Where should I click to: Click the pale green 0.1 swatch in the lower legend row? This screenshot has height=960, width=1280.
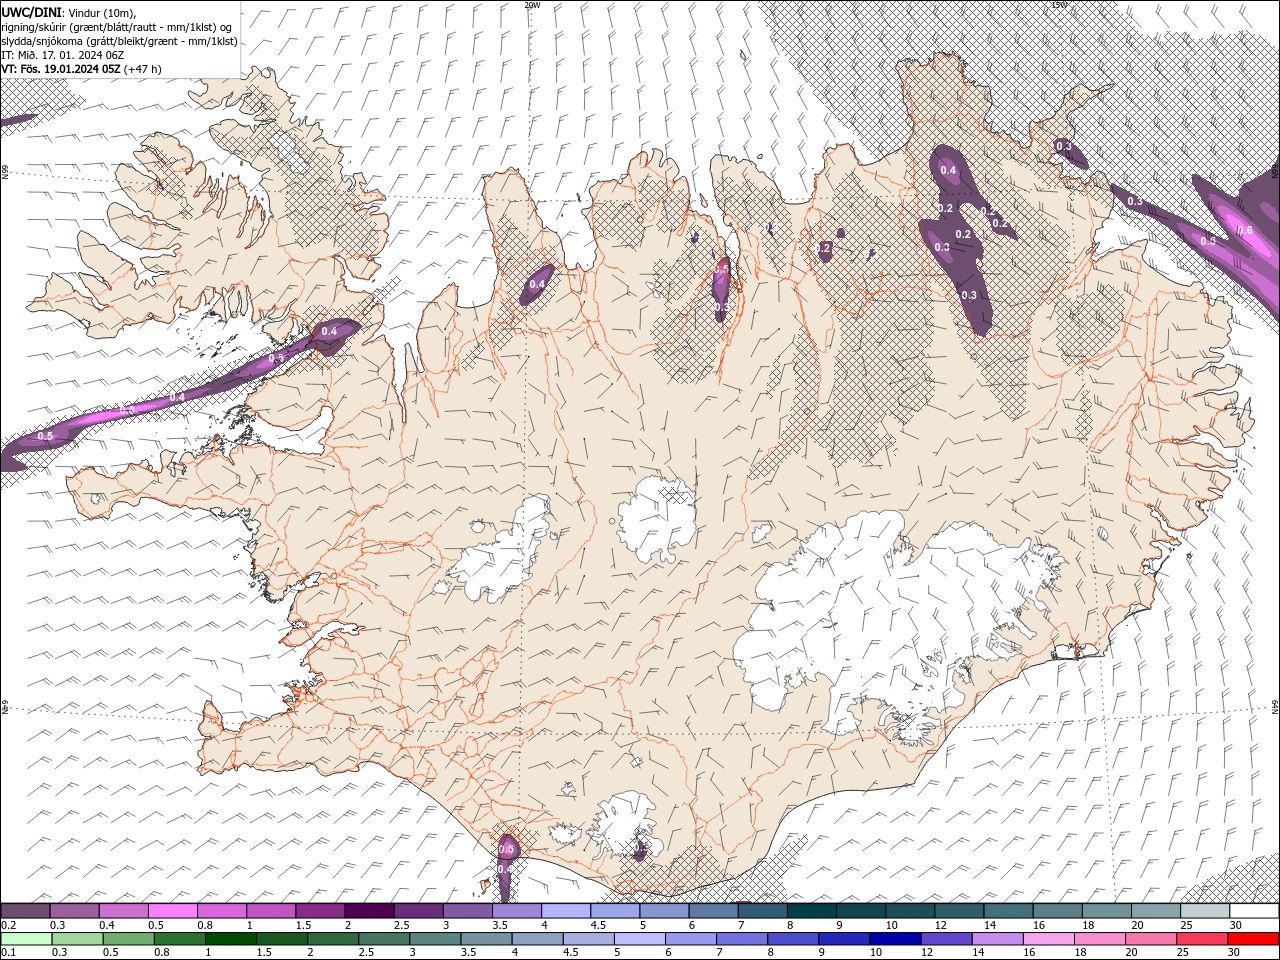coord(26,939)
